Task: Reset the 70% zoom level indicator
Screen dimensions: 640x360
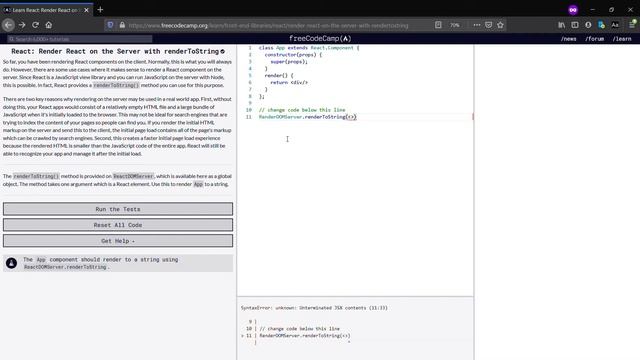Action: [x=455, y=25]
